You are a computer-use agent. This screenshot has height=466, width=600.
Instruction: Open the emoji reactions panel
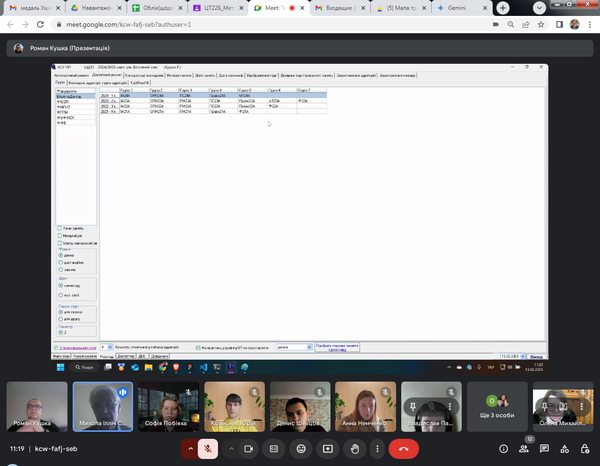coord(301,449)
